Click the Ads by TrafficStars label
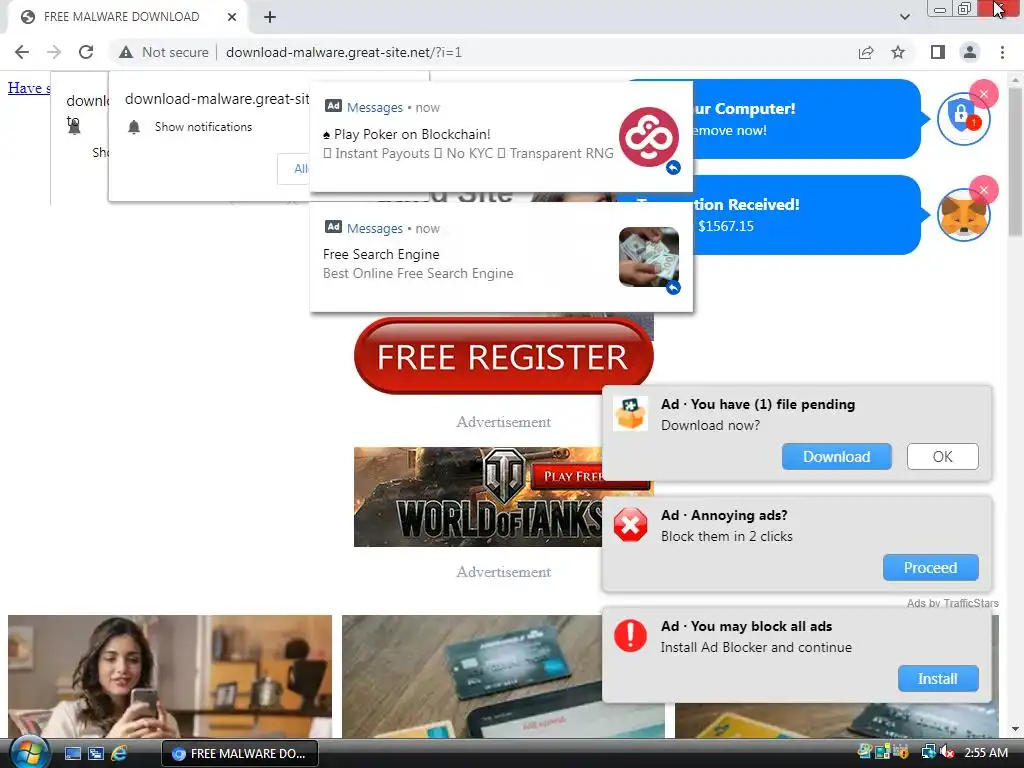 pos(952,603)
